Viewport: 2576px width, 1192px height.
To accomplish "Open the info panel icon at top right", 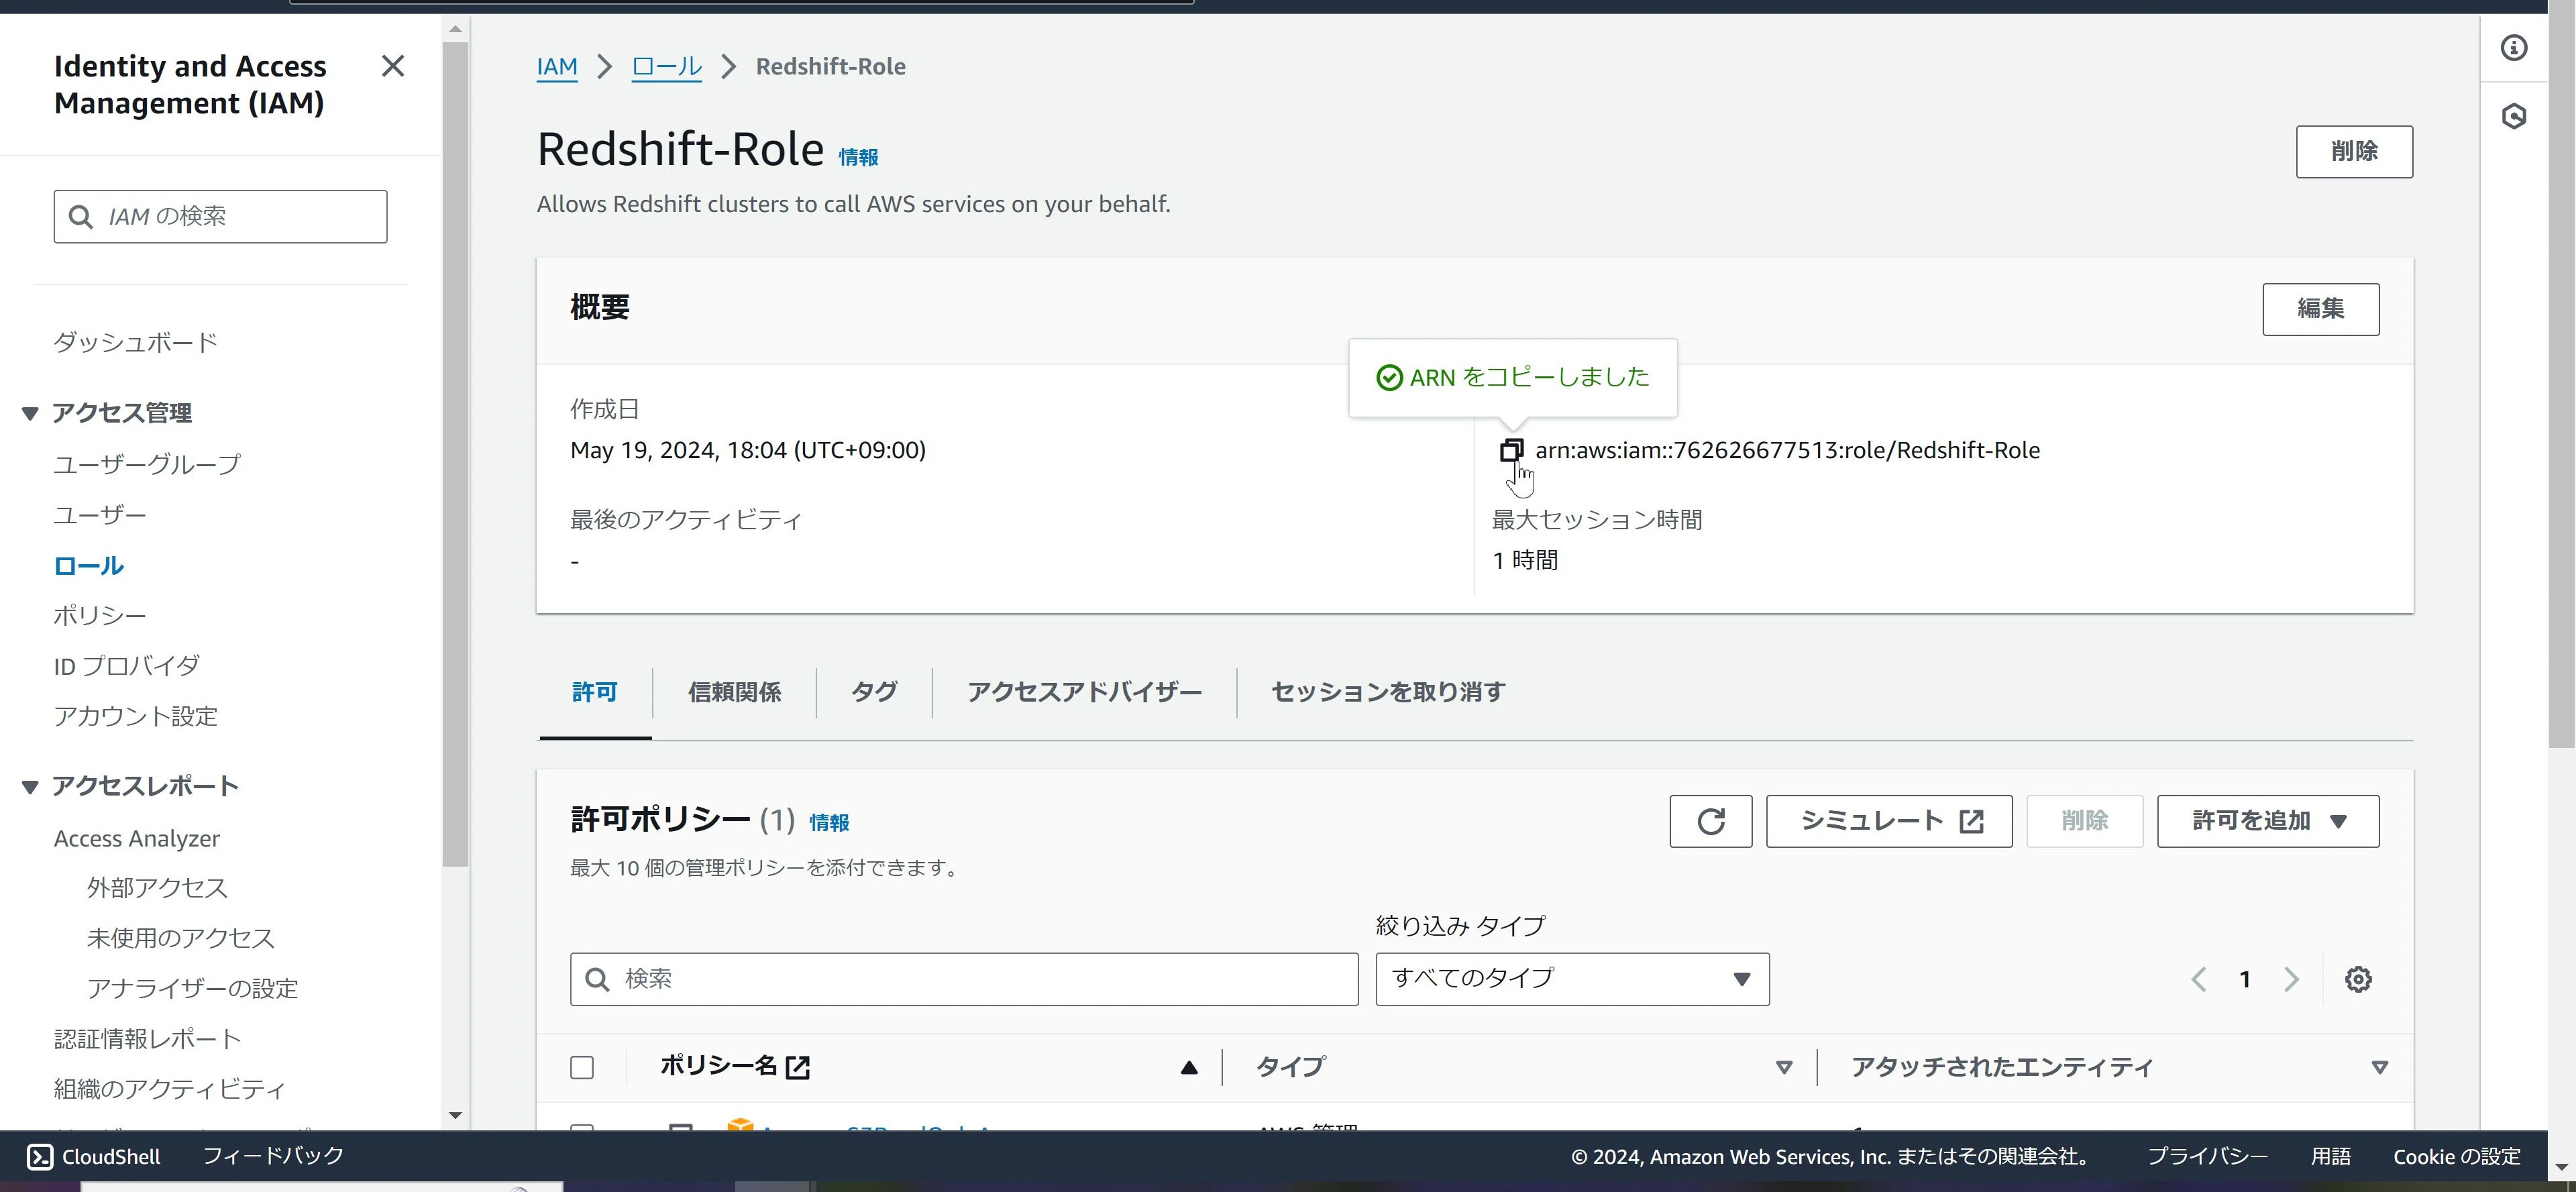I will point(2514,48).
